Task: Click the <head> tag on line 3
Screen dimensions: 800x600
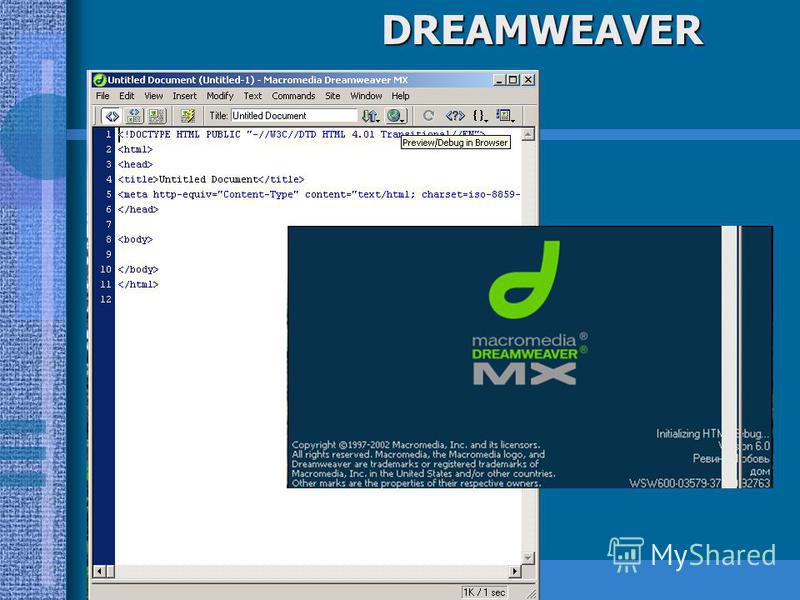Action: (135, 164)
